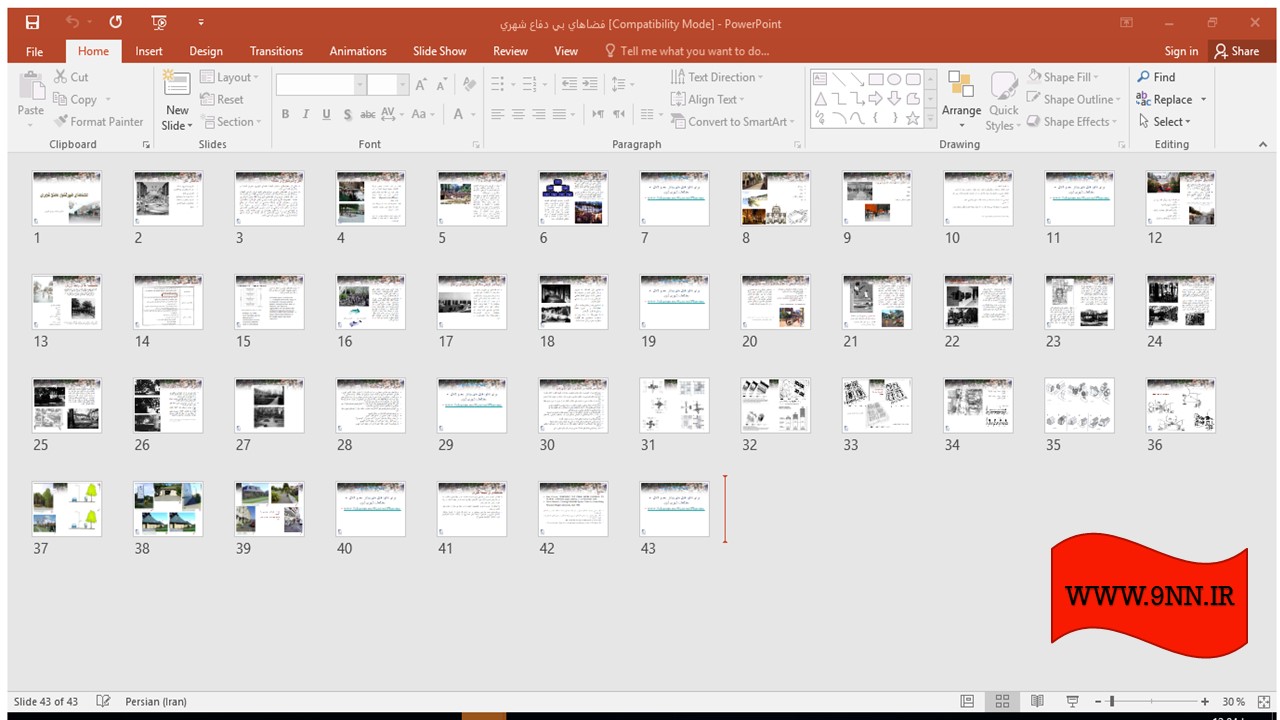
Task: Switch to Slide Sorter view icon
Action: pos(1002,701)
